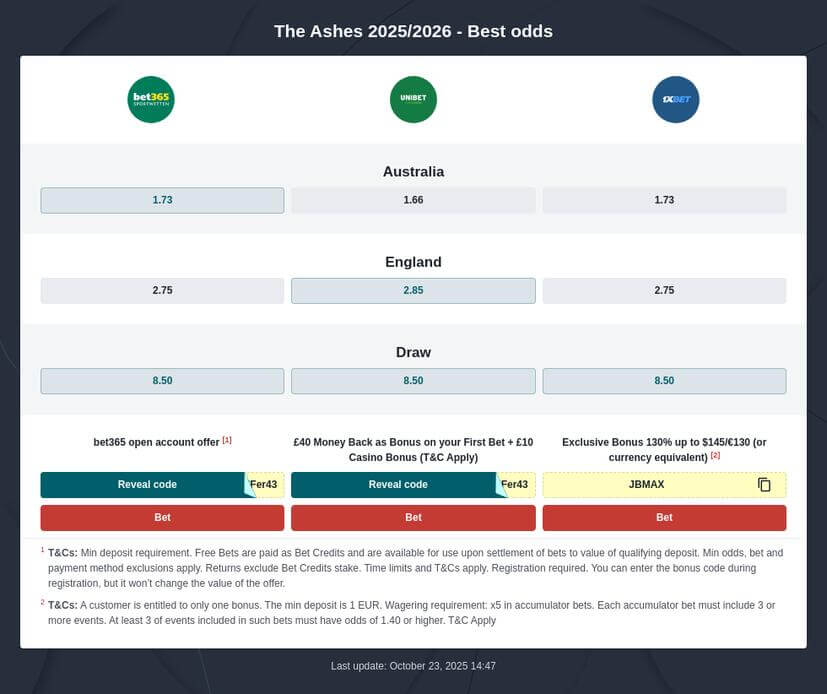Viewport: 827px width, 694px height.
Task: Select bet365 Australia odds 1.73
Action: [x=162, y=200]
